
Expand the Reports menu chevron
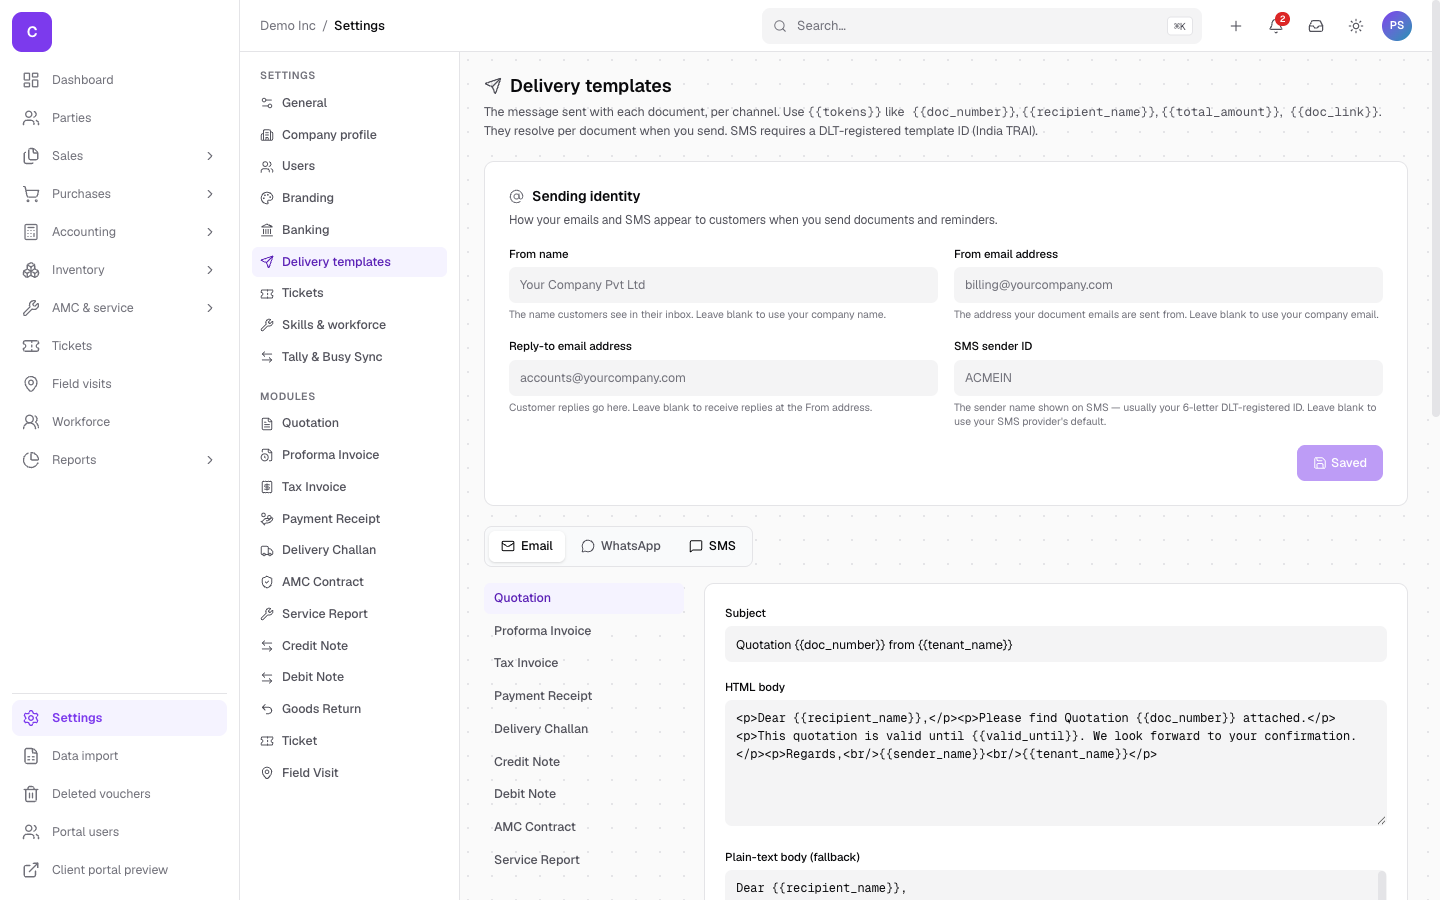pyautogui.click(x=210, y=460)
